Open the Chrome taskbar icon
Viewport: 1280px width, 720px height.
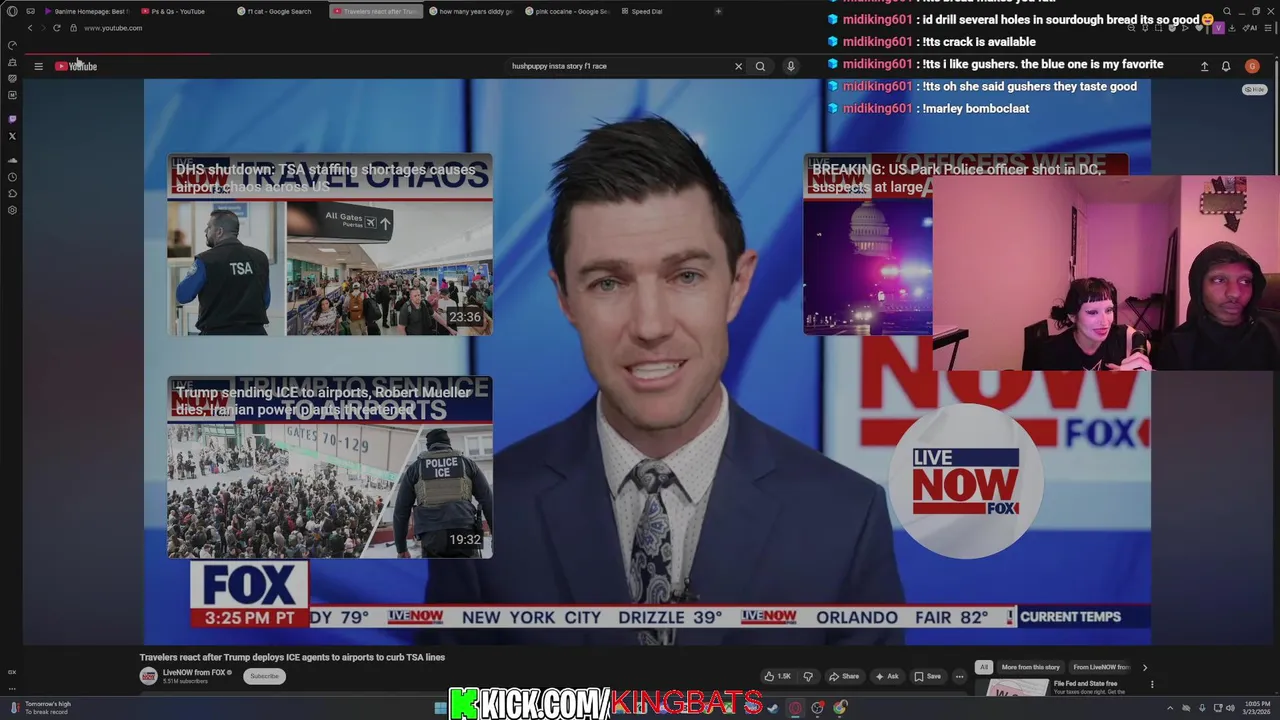pos(840,708)
